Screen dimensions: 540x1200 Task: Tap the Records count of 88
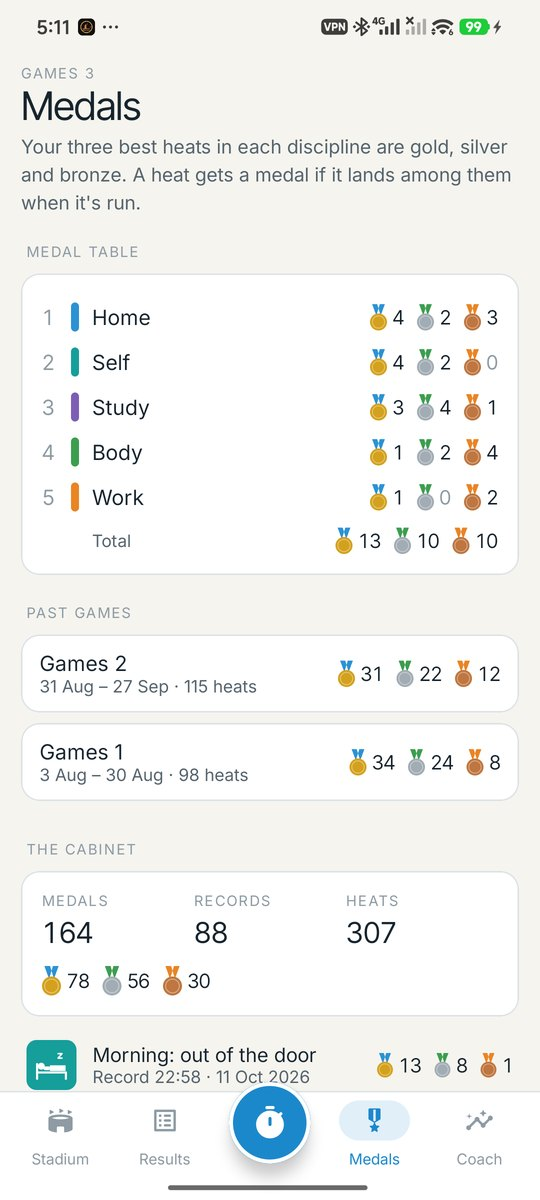click(211, 933)
